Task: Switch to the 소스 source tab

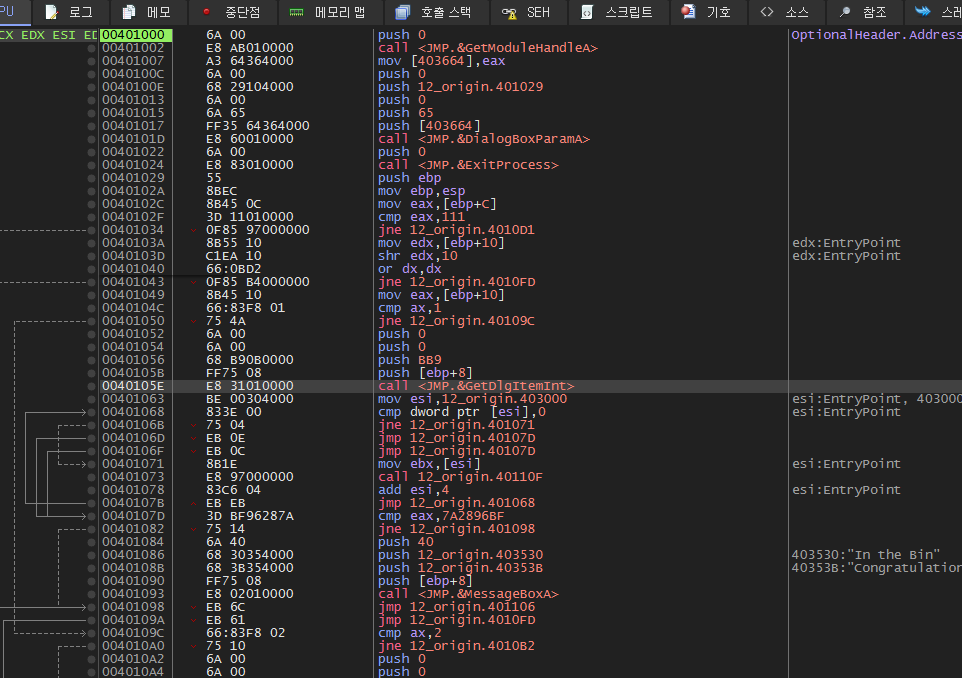Action: coord(785,12)
